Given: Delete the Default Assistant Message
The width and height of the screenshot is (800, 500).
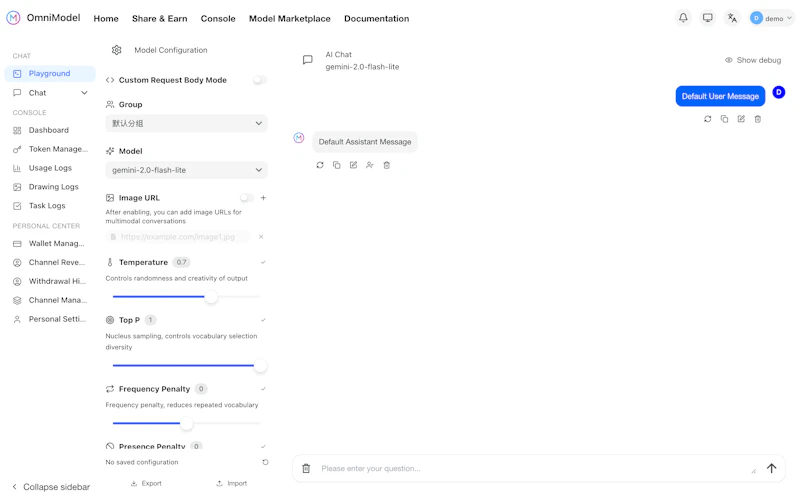Looking at the screenshot, I should [x=387, y=165].
